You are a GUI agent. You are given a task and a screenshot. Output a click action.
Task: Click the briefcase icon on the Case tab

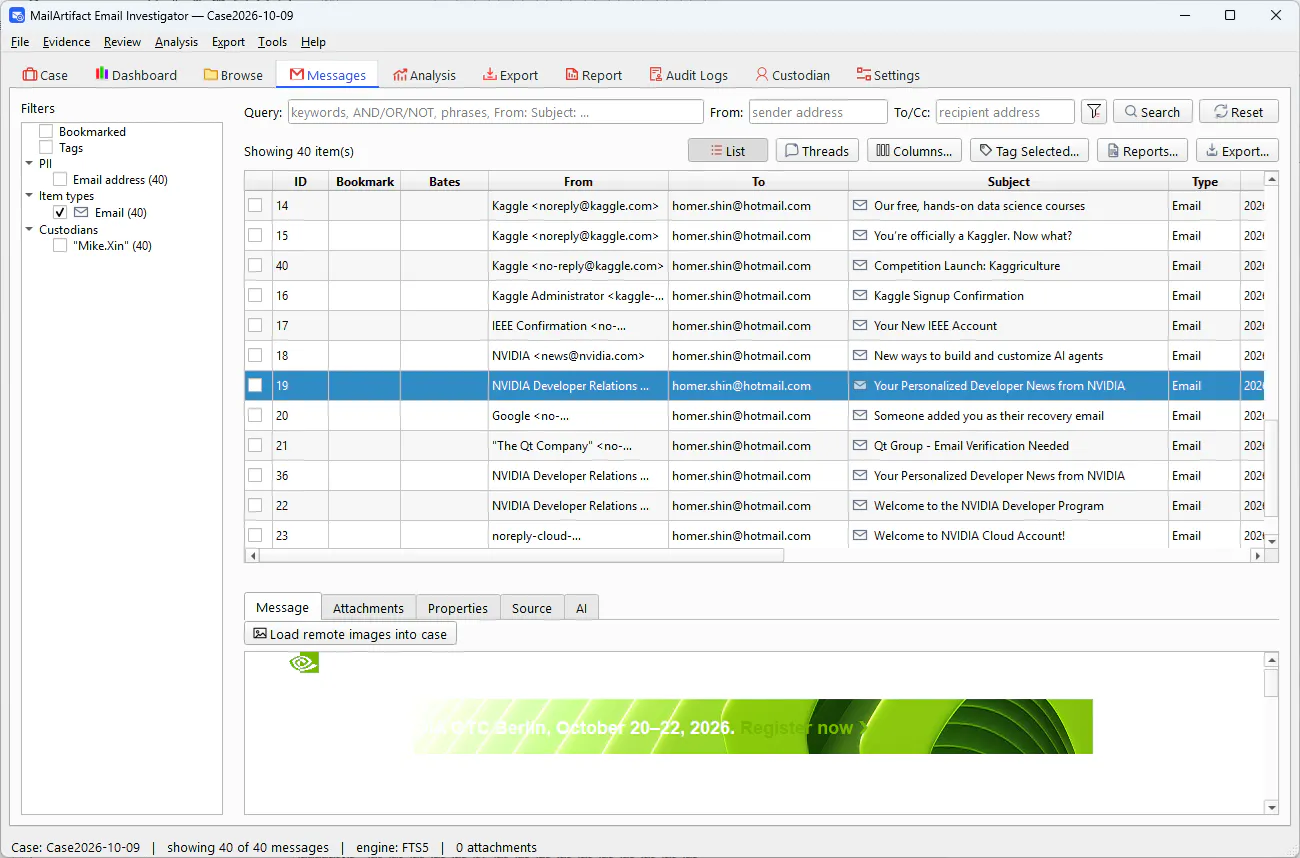pyautogui.click(x=30, y=75)
